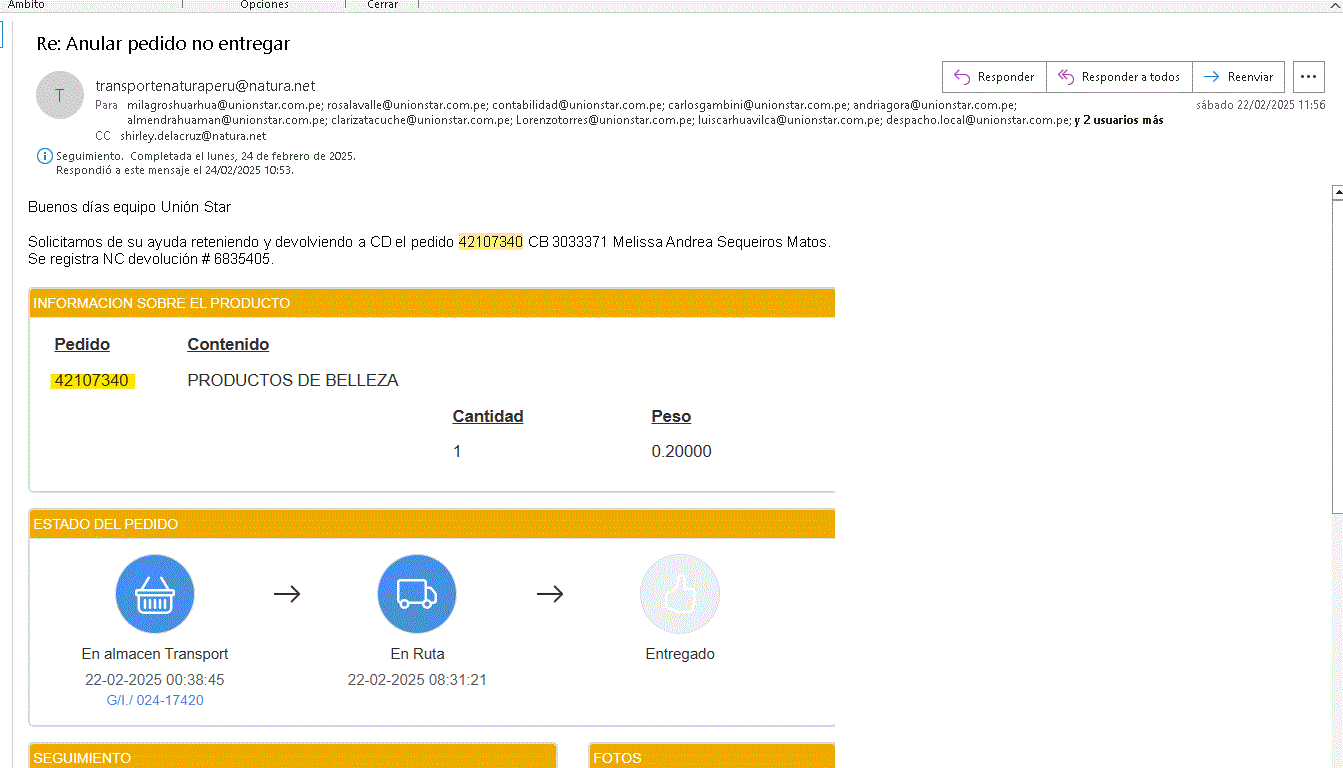The height and width of the screenshot is (768, 1343).
Task: Click the scrollbar up arrow
Action: [x=1337, y=191]
